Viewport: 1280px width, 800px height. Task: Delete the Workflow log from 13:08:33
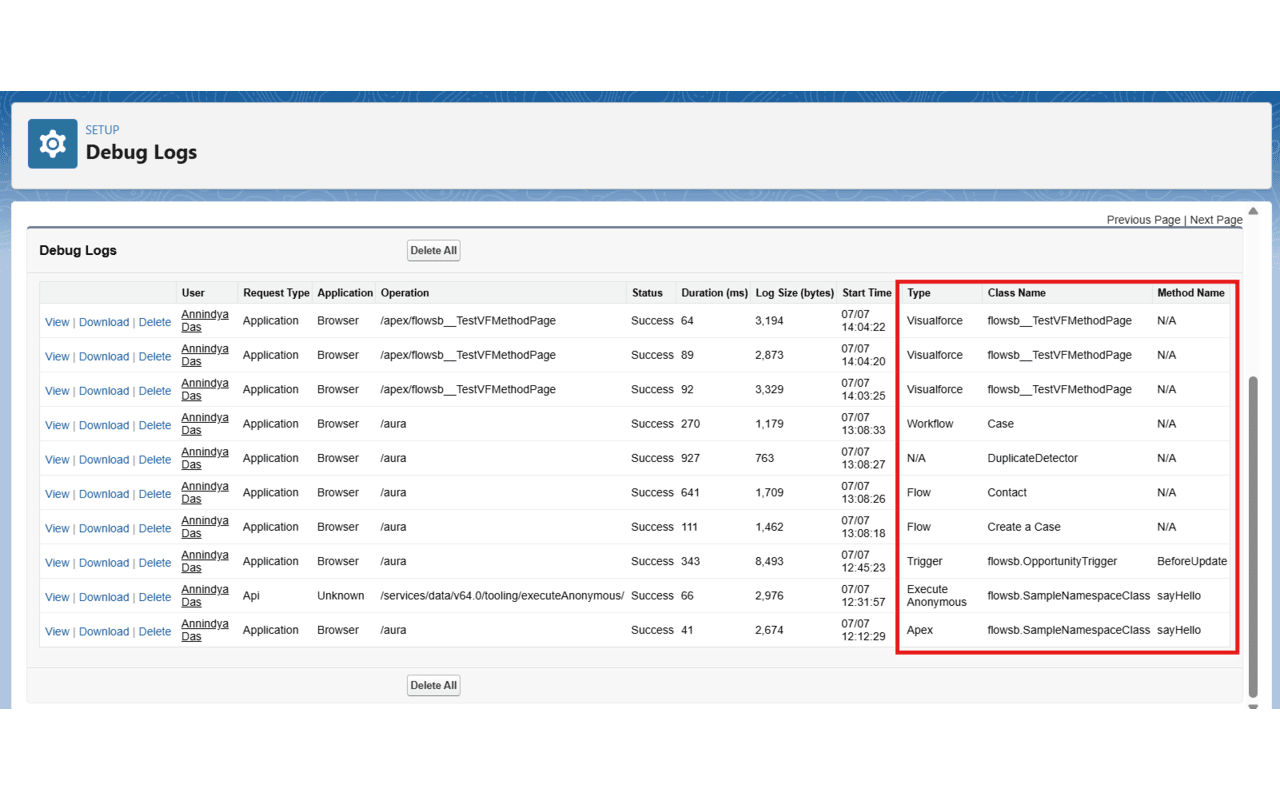(x=155, y=425)
